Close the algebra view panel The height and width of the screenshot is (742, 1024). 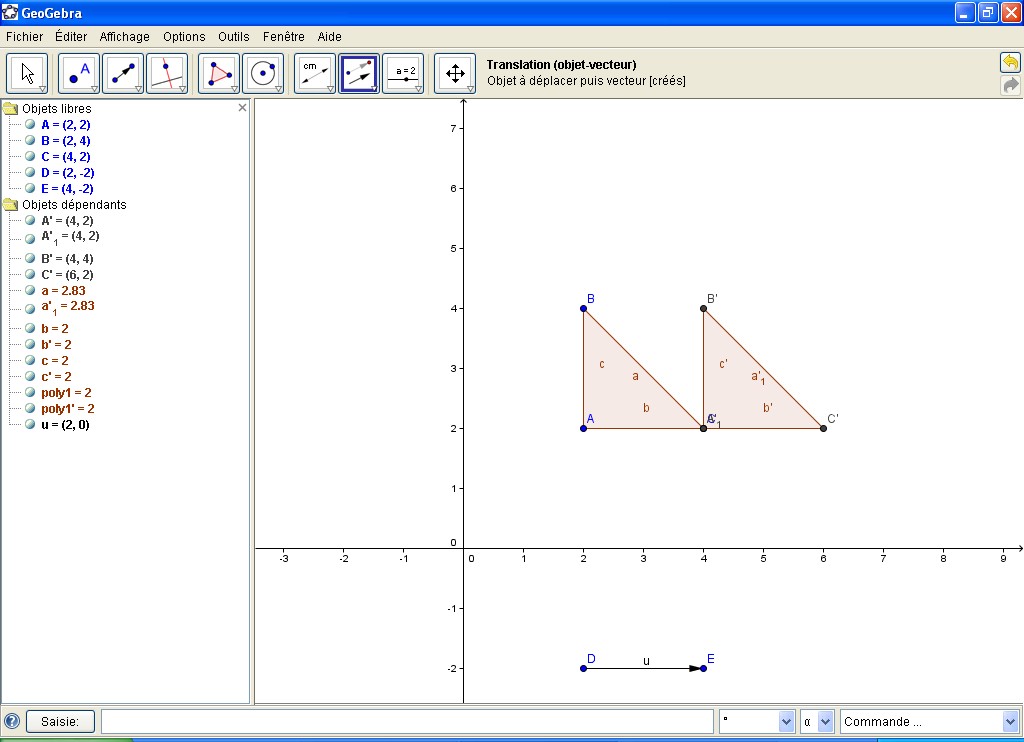point(242,107)
